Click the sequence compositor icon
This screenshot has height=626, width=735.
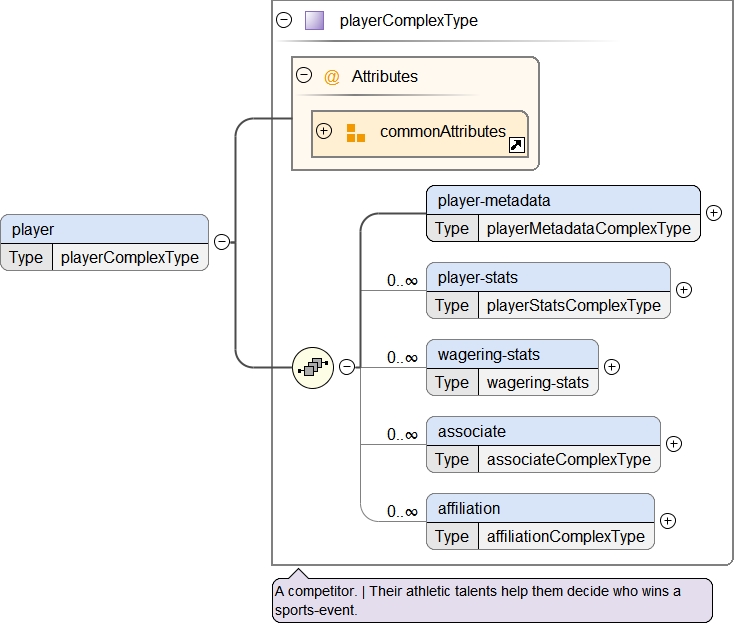(x=312, y=367)
